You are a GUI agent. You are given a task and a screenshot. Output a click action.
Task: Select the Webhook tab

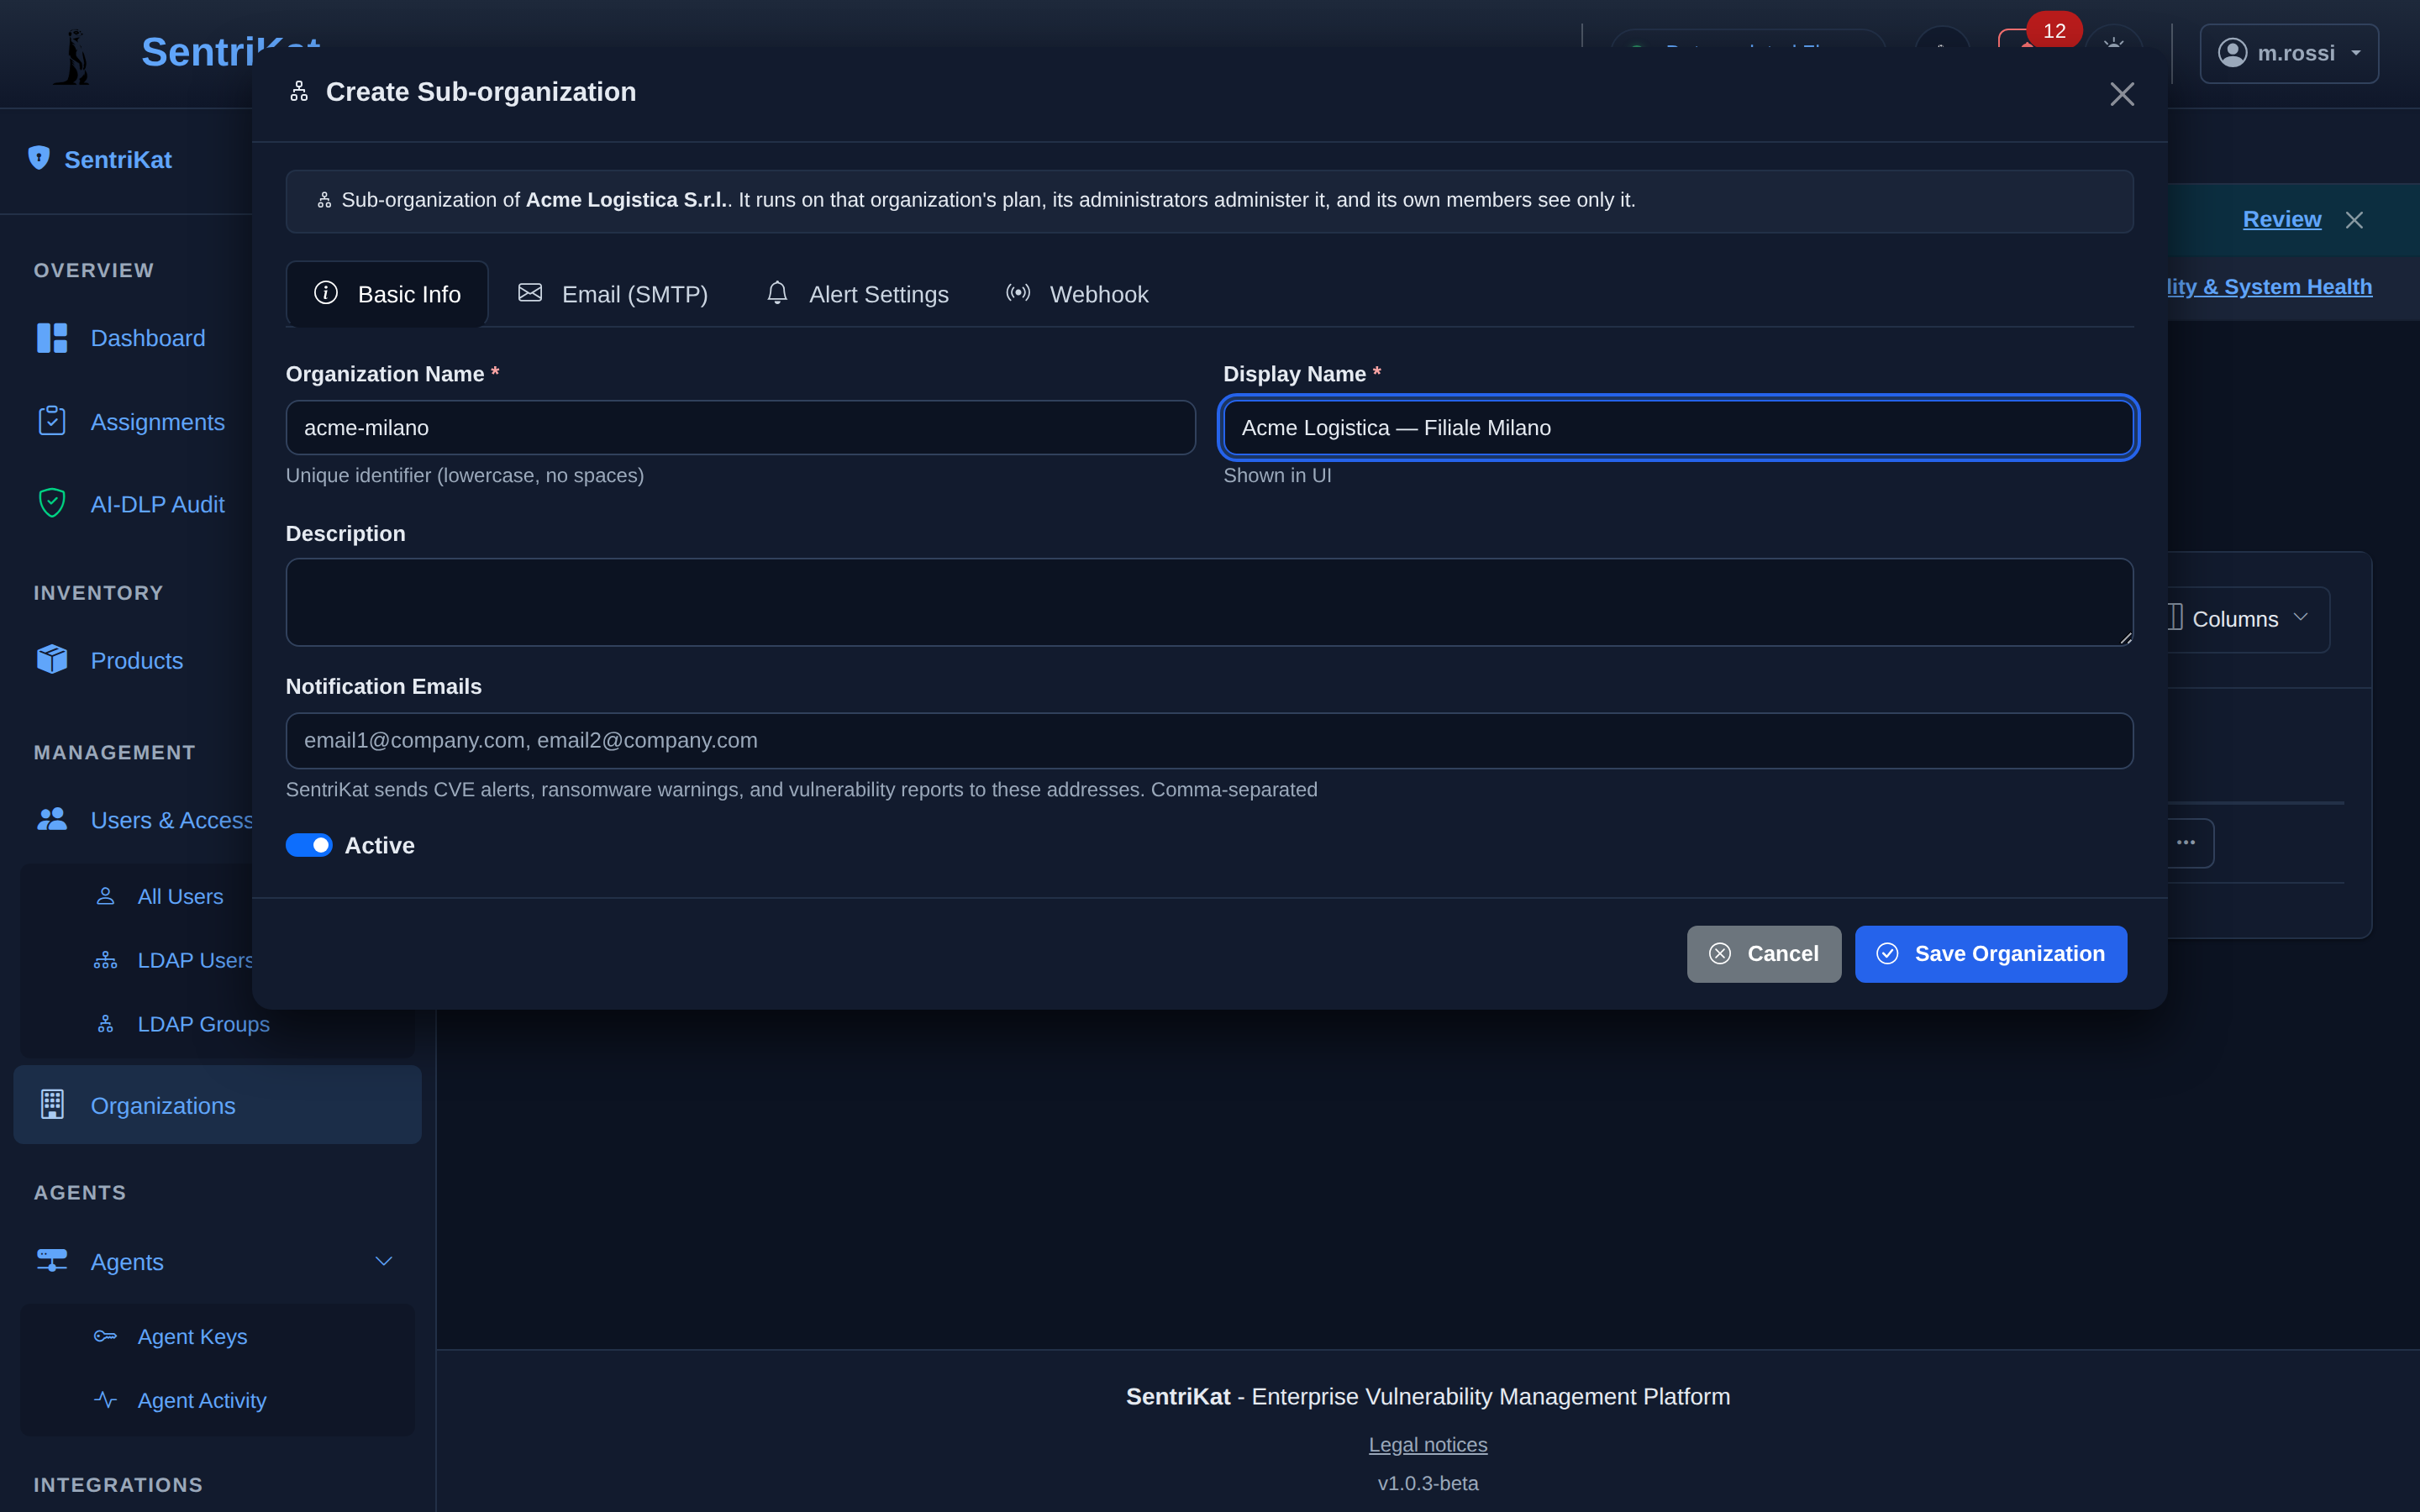click(x=1077, y=294)
